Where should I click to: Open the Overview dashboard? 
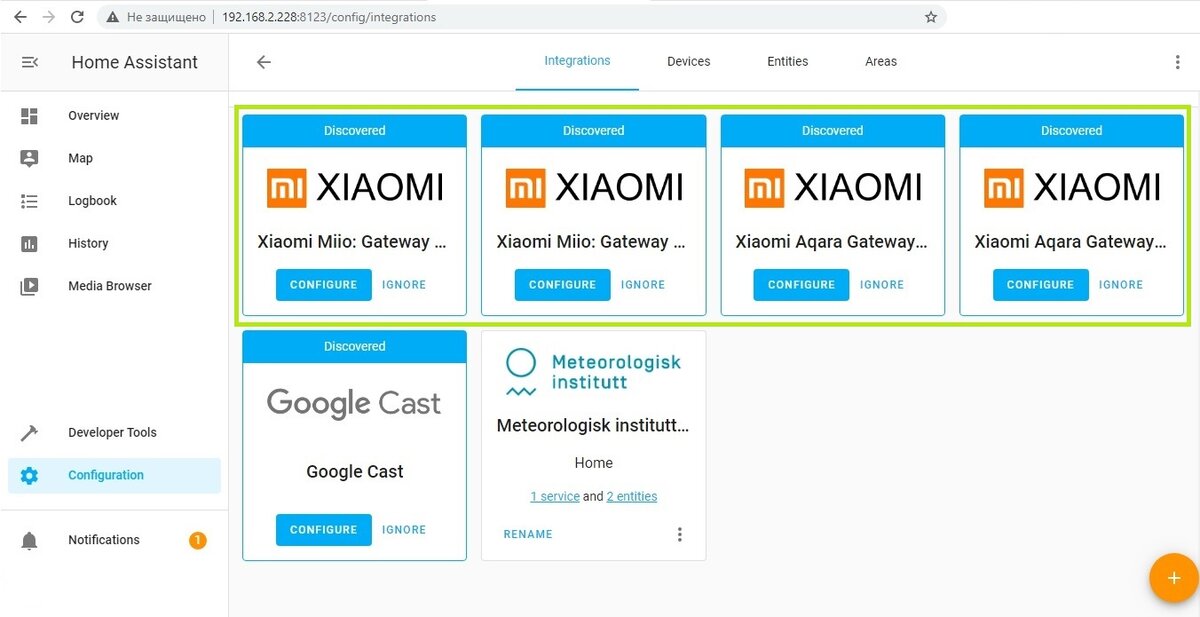(x=93, y=115)
